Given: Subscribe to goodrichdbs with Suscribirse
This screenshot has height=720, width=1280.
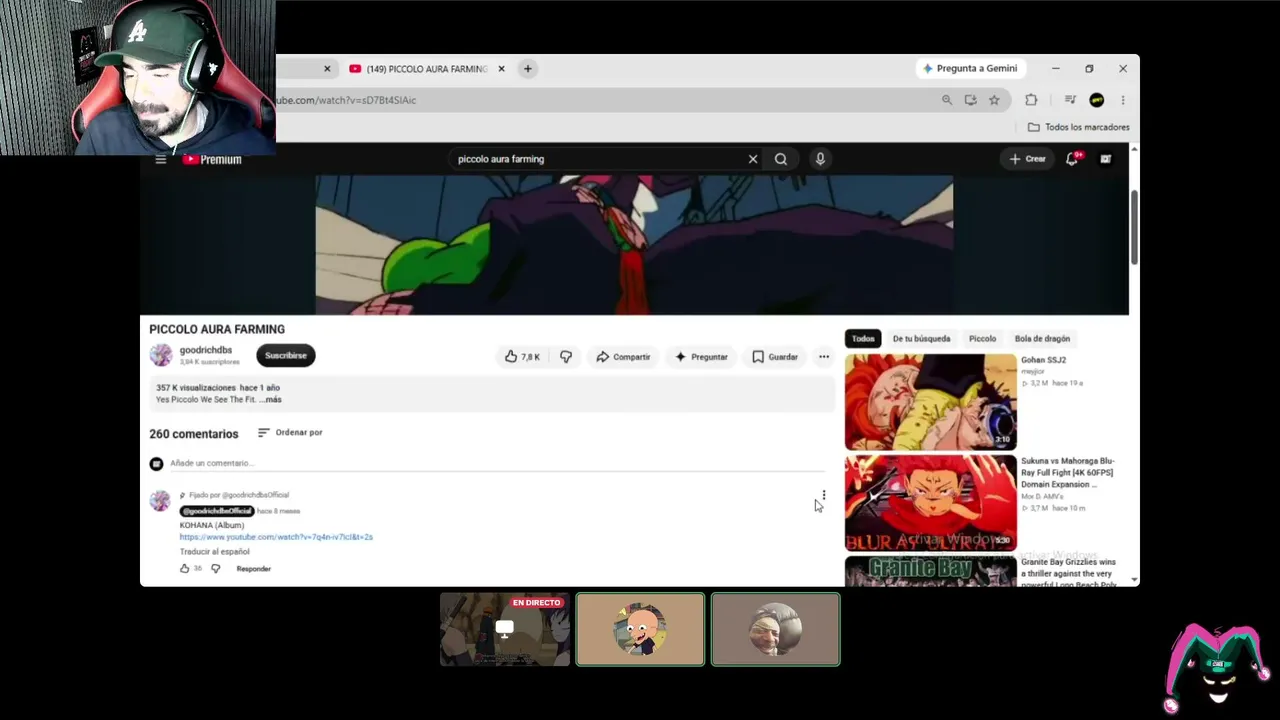Looking at the screenshot, I should (286, 355).
